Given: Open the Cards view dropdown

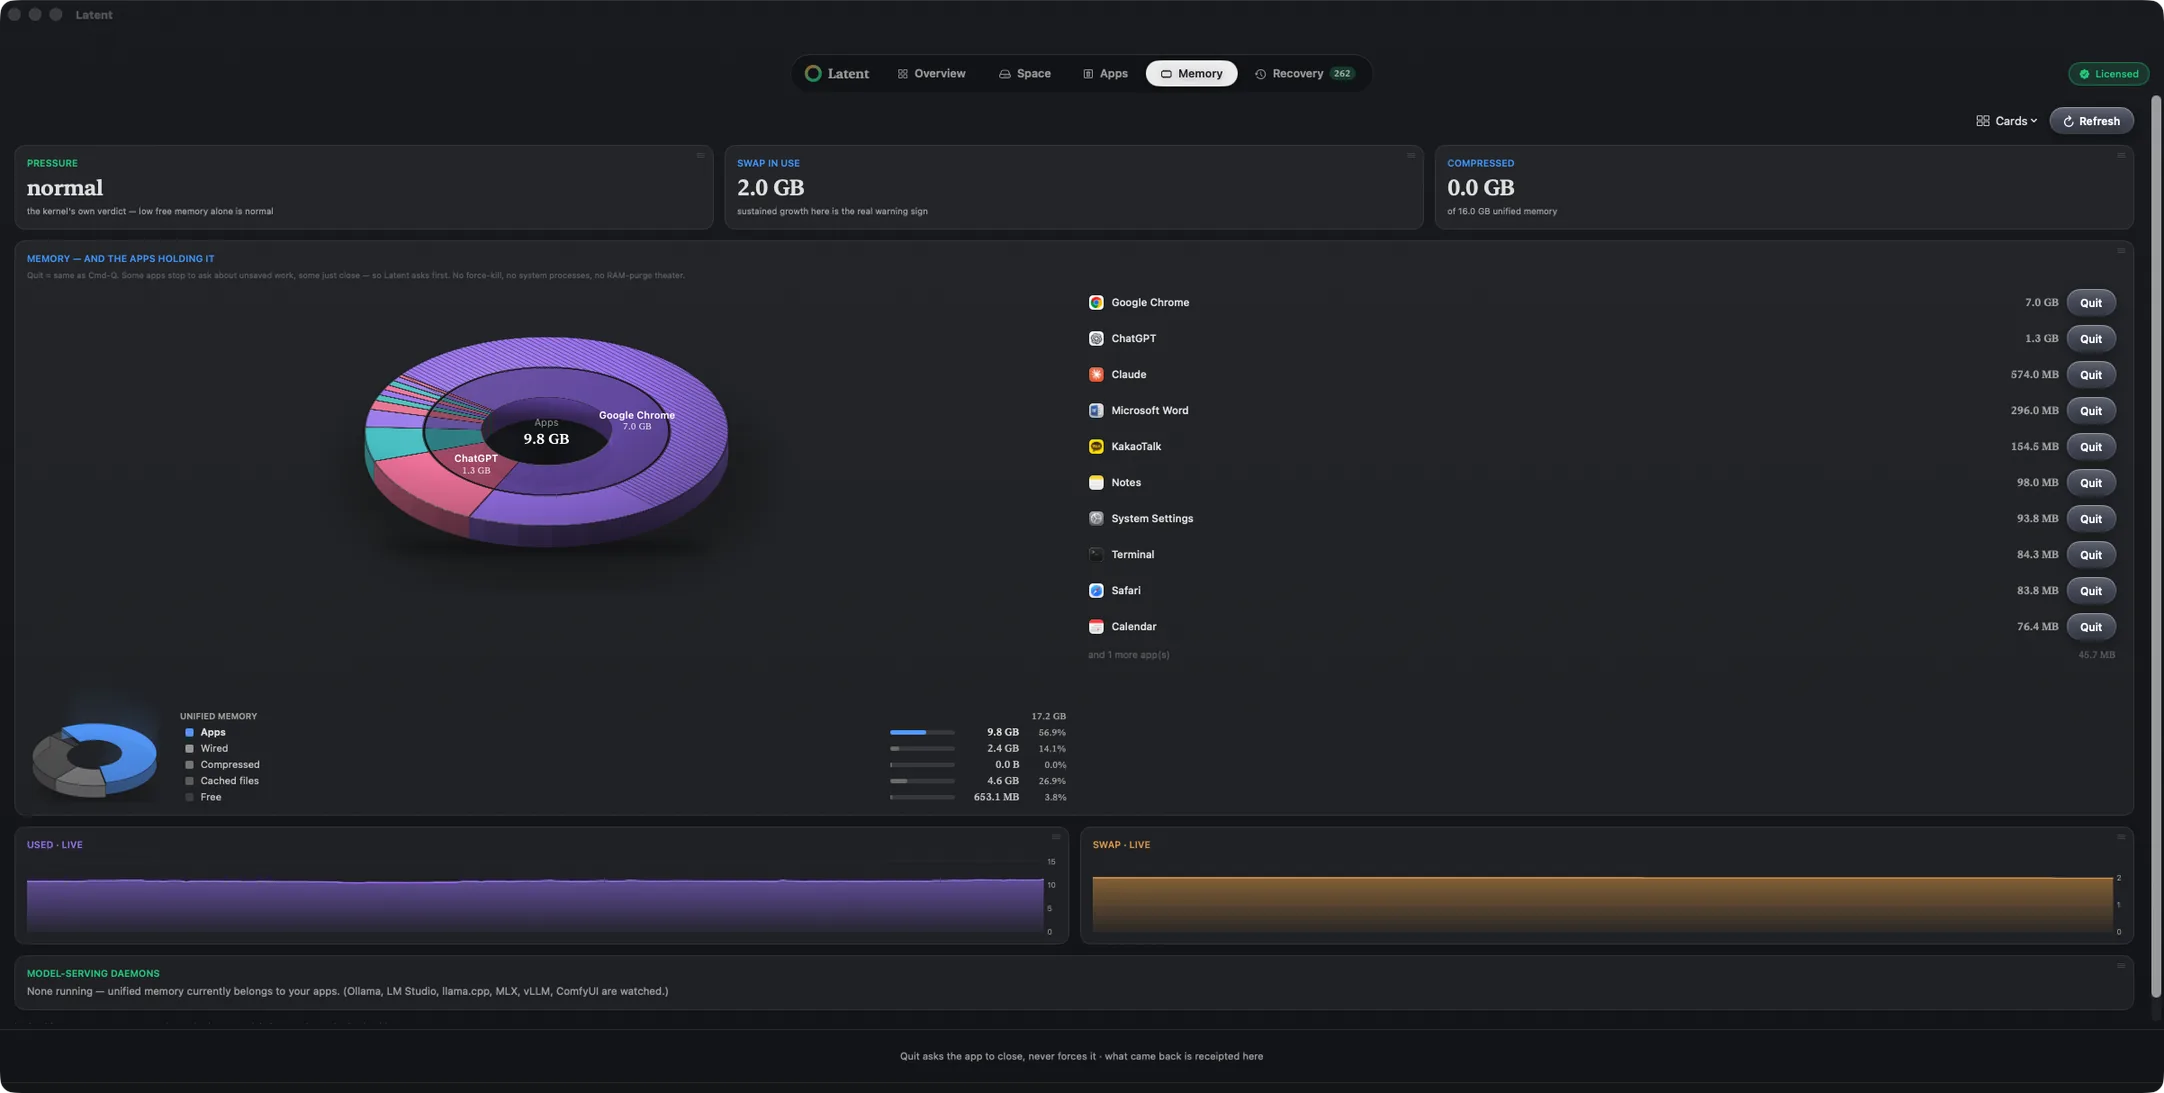Looking at the screenshot, I should click(x=2006, y=121).
